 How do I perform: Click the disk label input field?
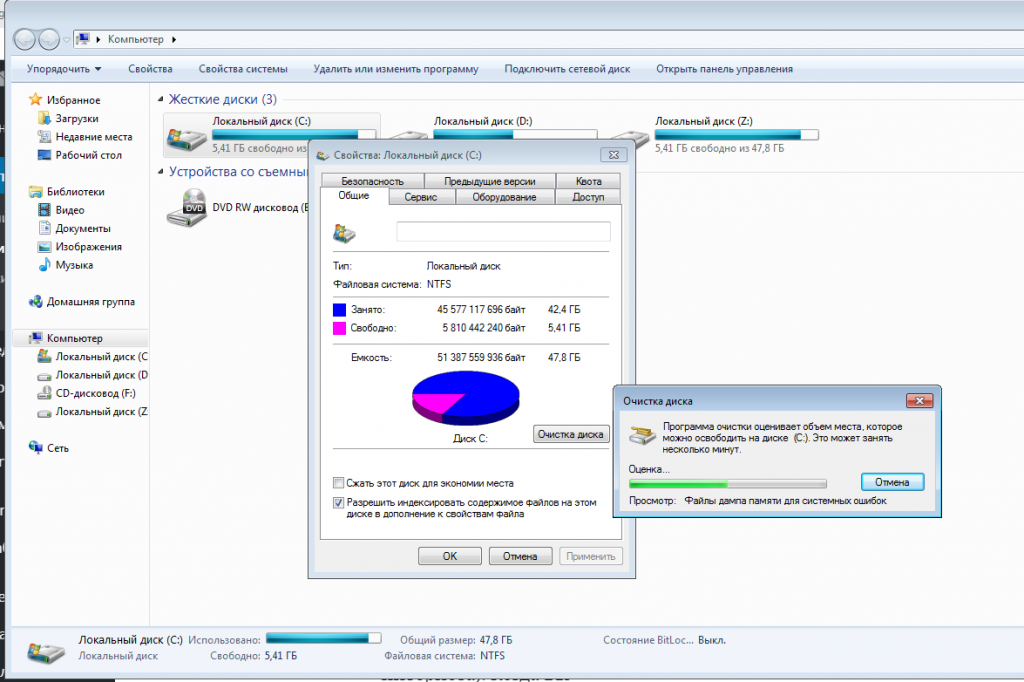pyautogui.click(x=504, y=231)
